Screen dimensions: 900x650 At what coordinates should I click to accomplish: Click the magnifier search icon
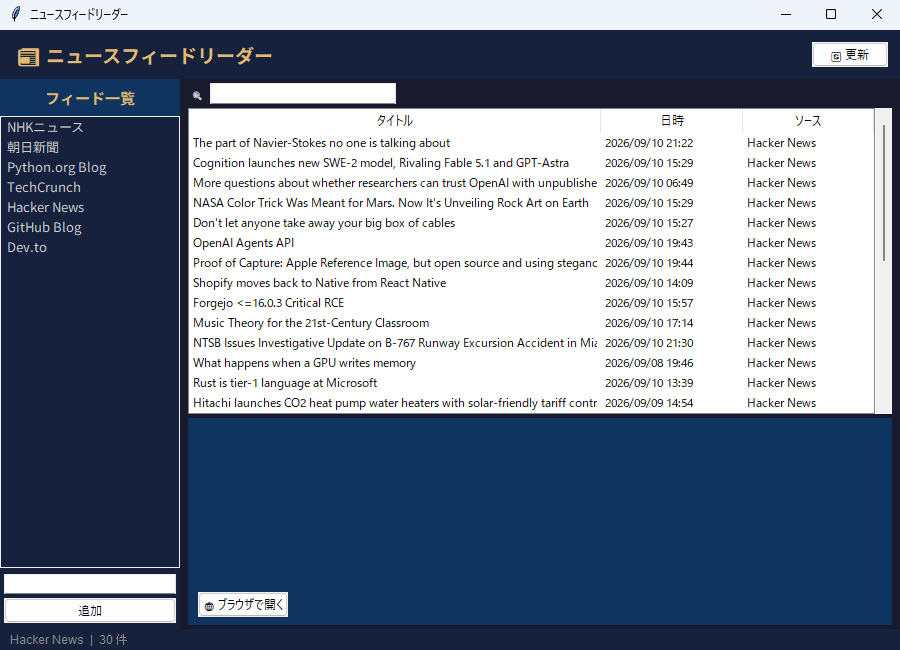coord(197,96)
